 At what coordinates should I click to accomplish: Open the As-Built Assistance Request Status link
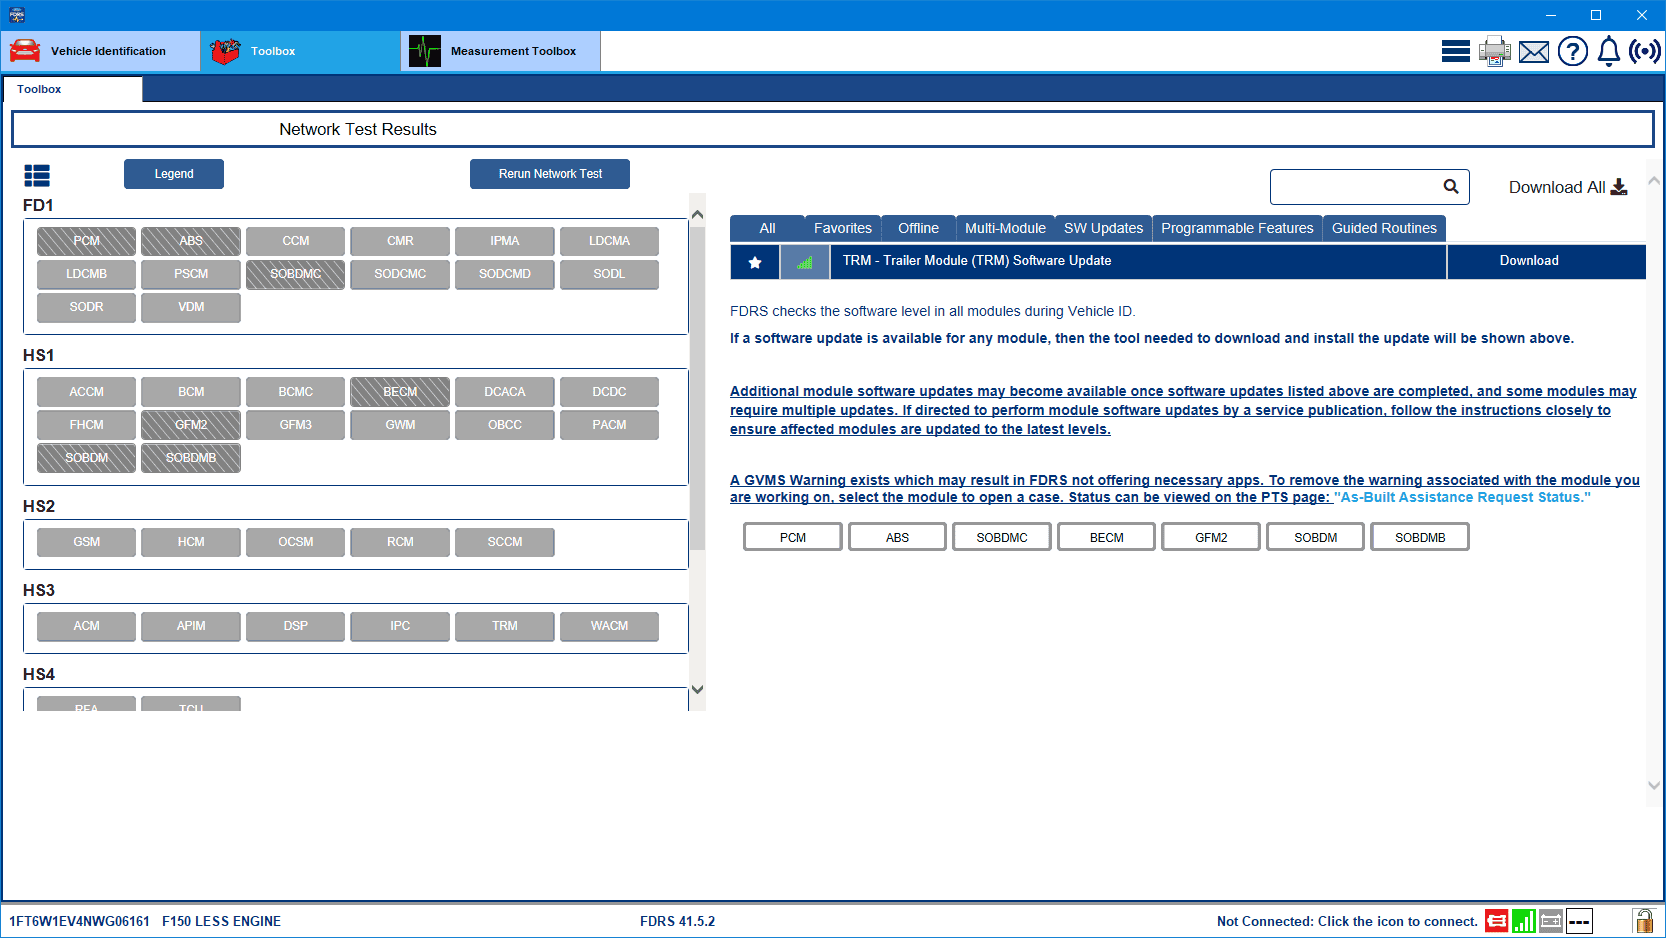[1462, 497]
